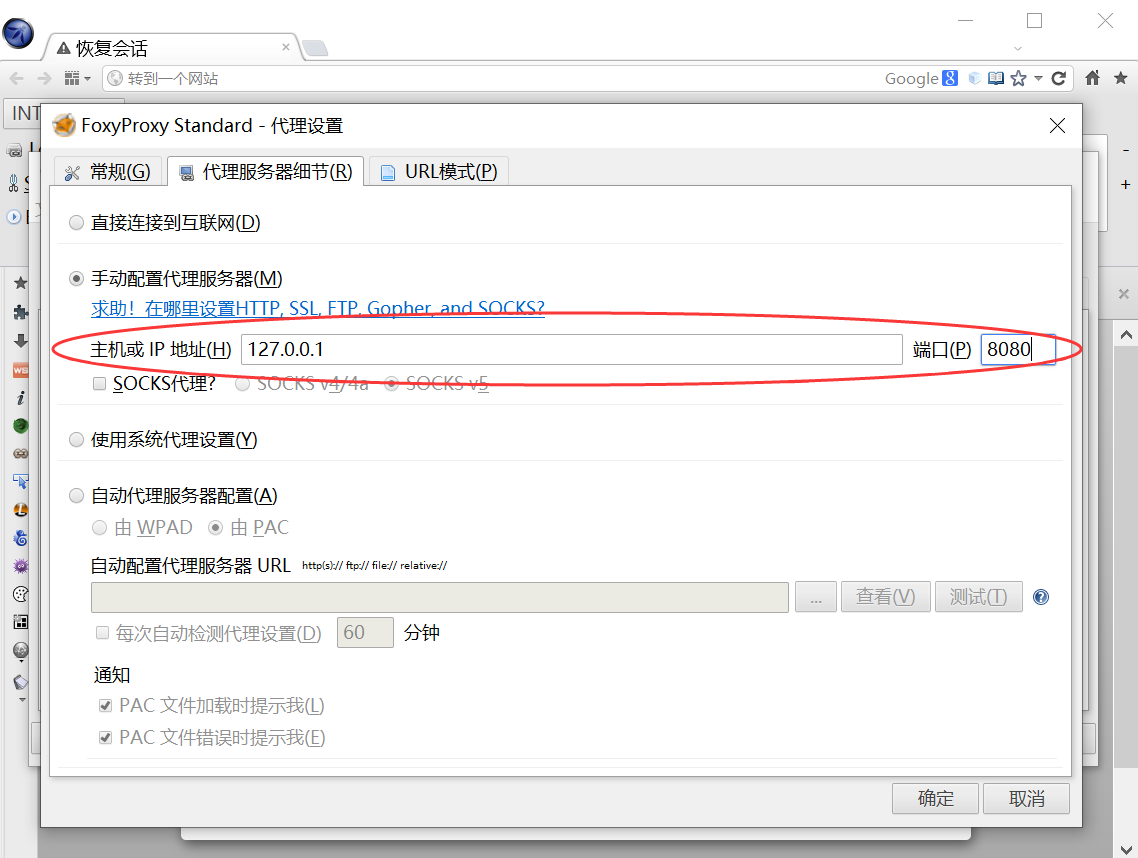Select 直接连接到互联网(D) radio button

(x=76, y=223)
